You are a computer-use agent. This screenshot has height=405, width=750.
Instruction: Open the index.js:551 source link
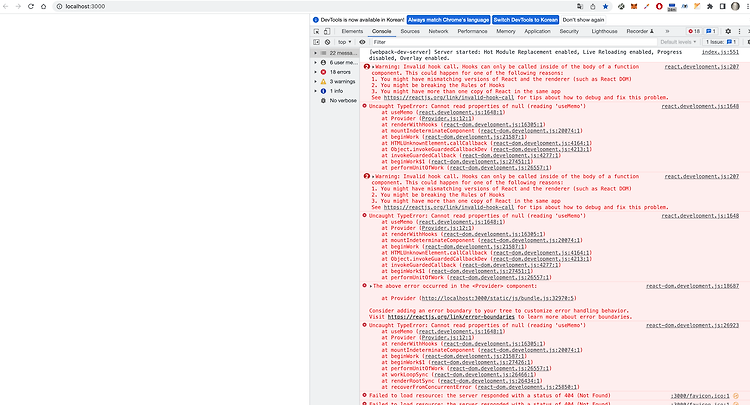720,52
